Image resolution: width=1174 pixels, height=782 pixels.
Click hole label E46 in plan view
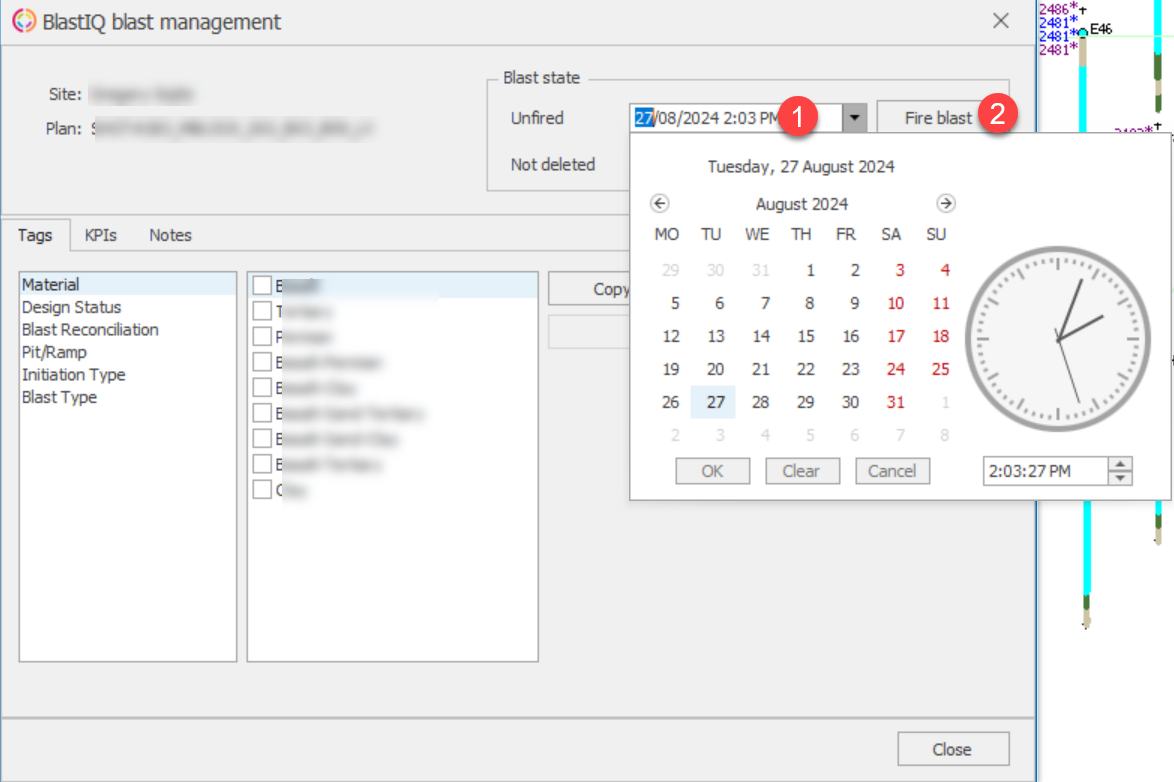tap(1101, 29)
